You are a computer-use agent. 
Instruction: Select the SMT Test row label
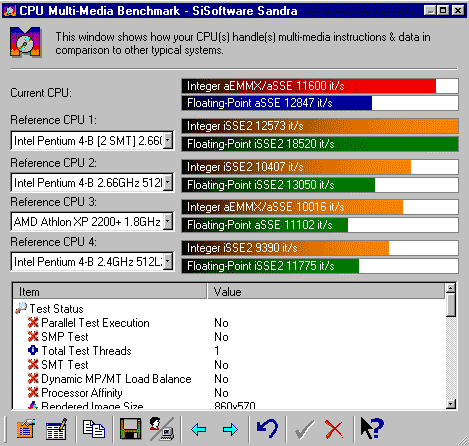tap(65, 365)
